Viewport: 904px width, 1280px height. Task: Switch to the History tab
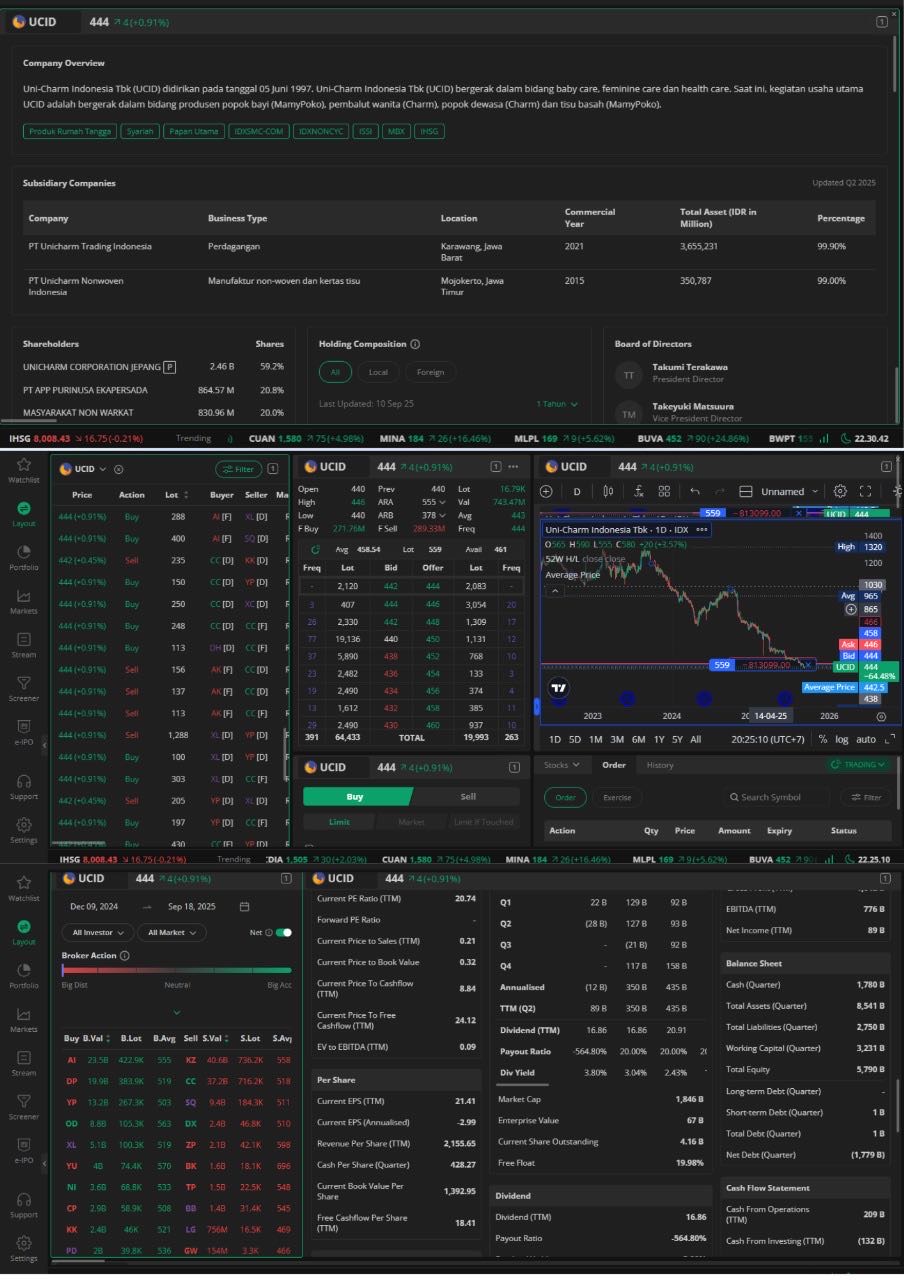coord(660,765)
